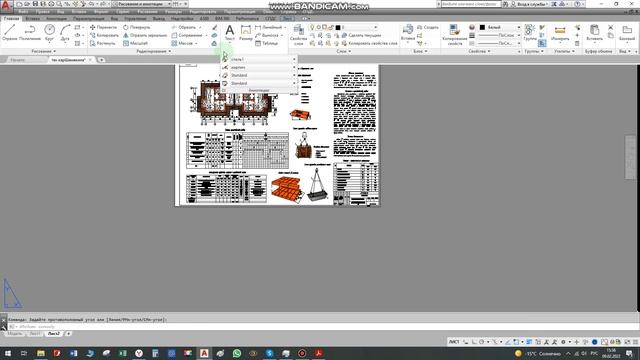Open the Начало start tab
The height and width of the screenshot is (360, 640).
pyautogui.click(x=18, y=60)
